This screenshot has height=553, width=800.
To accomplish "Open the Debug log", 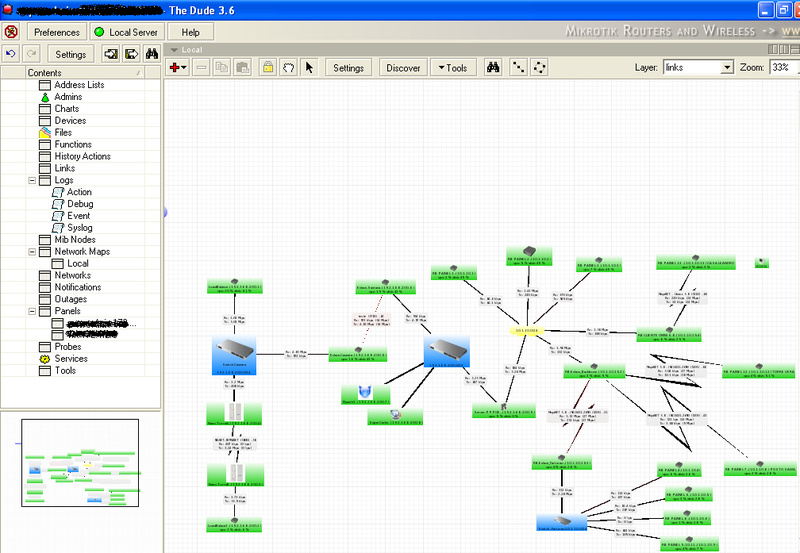I will click(x=80, y=204).
